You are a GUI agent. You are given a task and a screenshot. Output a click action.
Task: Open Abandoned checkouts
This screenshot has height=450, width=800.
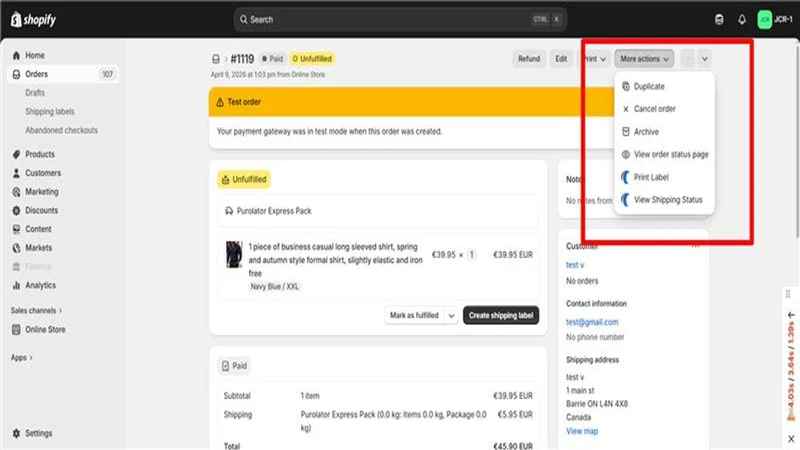(x=62, y=130)
